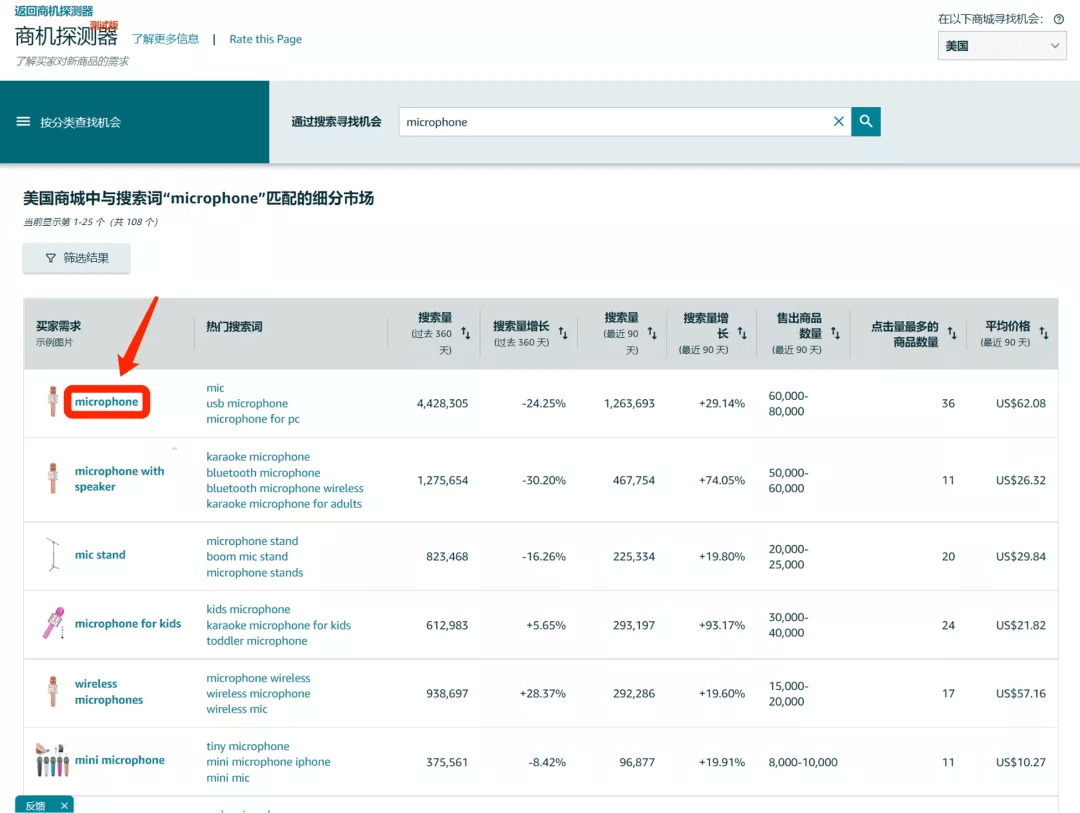Clear the microphone search text
The height and width of the screenshot is (813, 1080).
click(838, 122)
